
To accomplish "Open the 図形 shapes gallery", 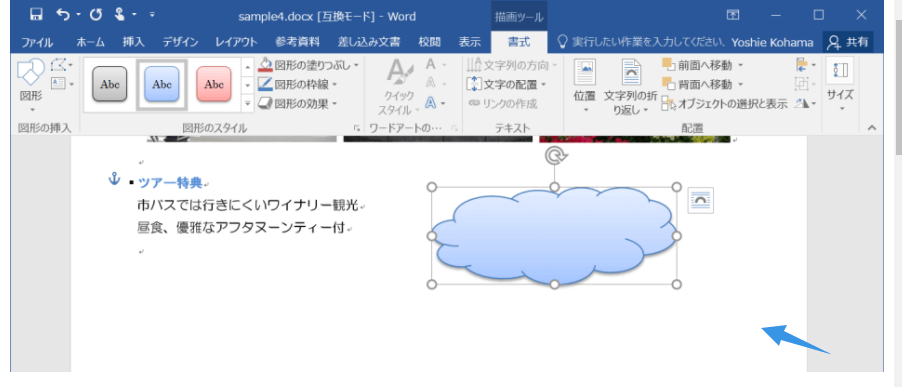I will (x=31, y=85).
